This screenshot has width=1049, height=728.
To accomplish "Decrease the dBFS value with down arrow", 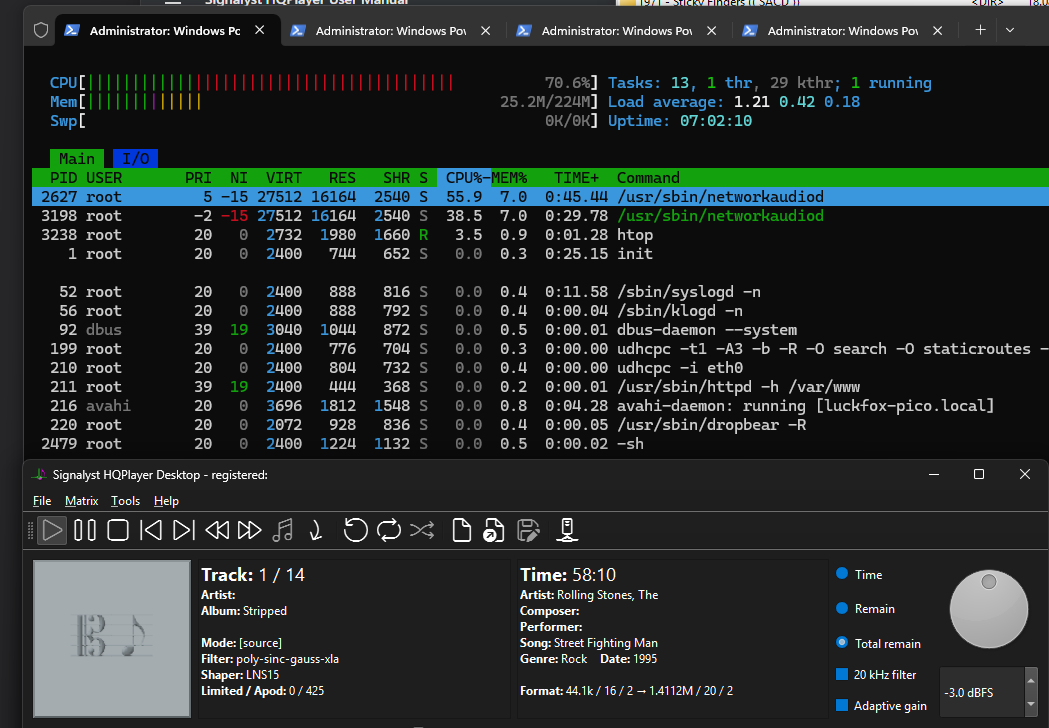I will tap(1031, 704).
